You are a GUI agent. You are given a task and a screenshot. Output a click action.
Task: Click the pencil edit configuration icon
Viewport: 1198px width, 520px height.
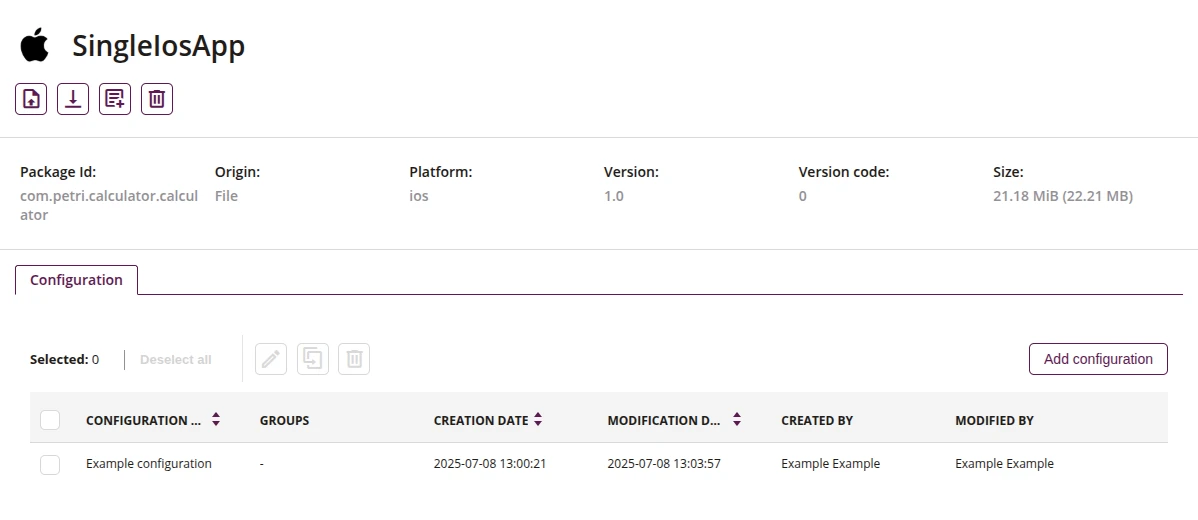[x=271, y=359]
